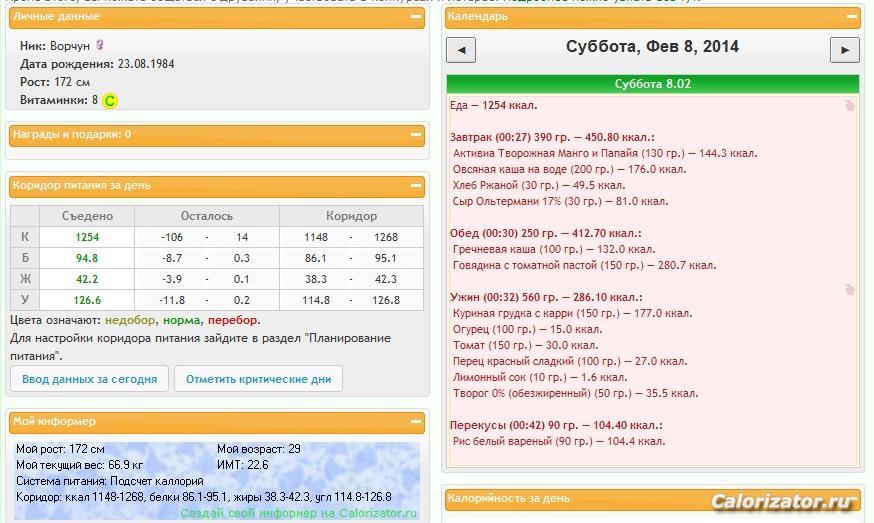Image resolution: width=874 pixels, height=523 pixels.
Task: Collapse the Календарь panel
Action: pos(852,17)
